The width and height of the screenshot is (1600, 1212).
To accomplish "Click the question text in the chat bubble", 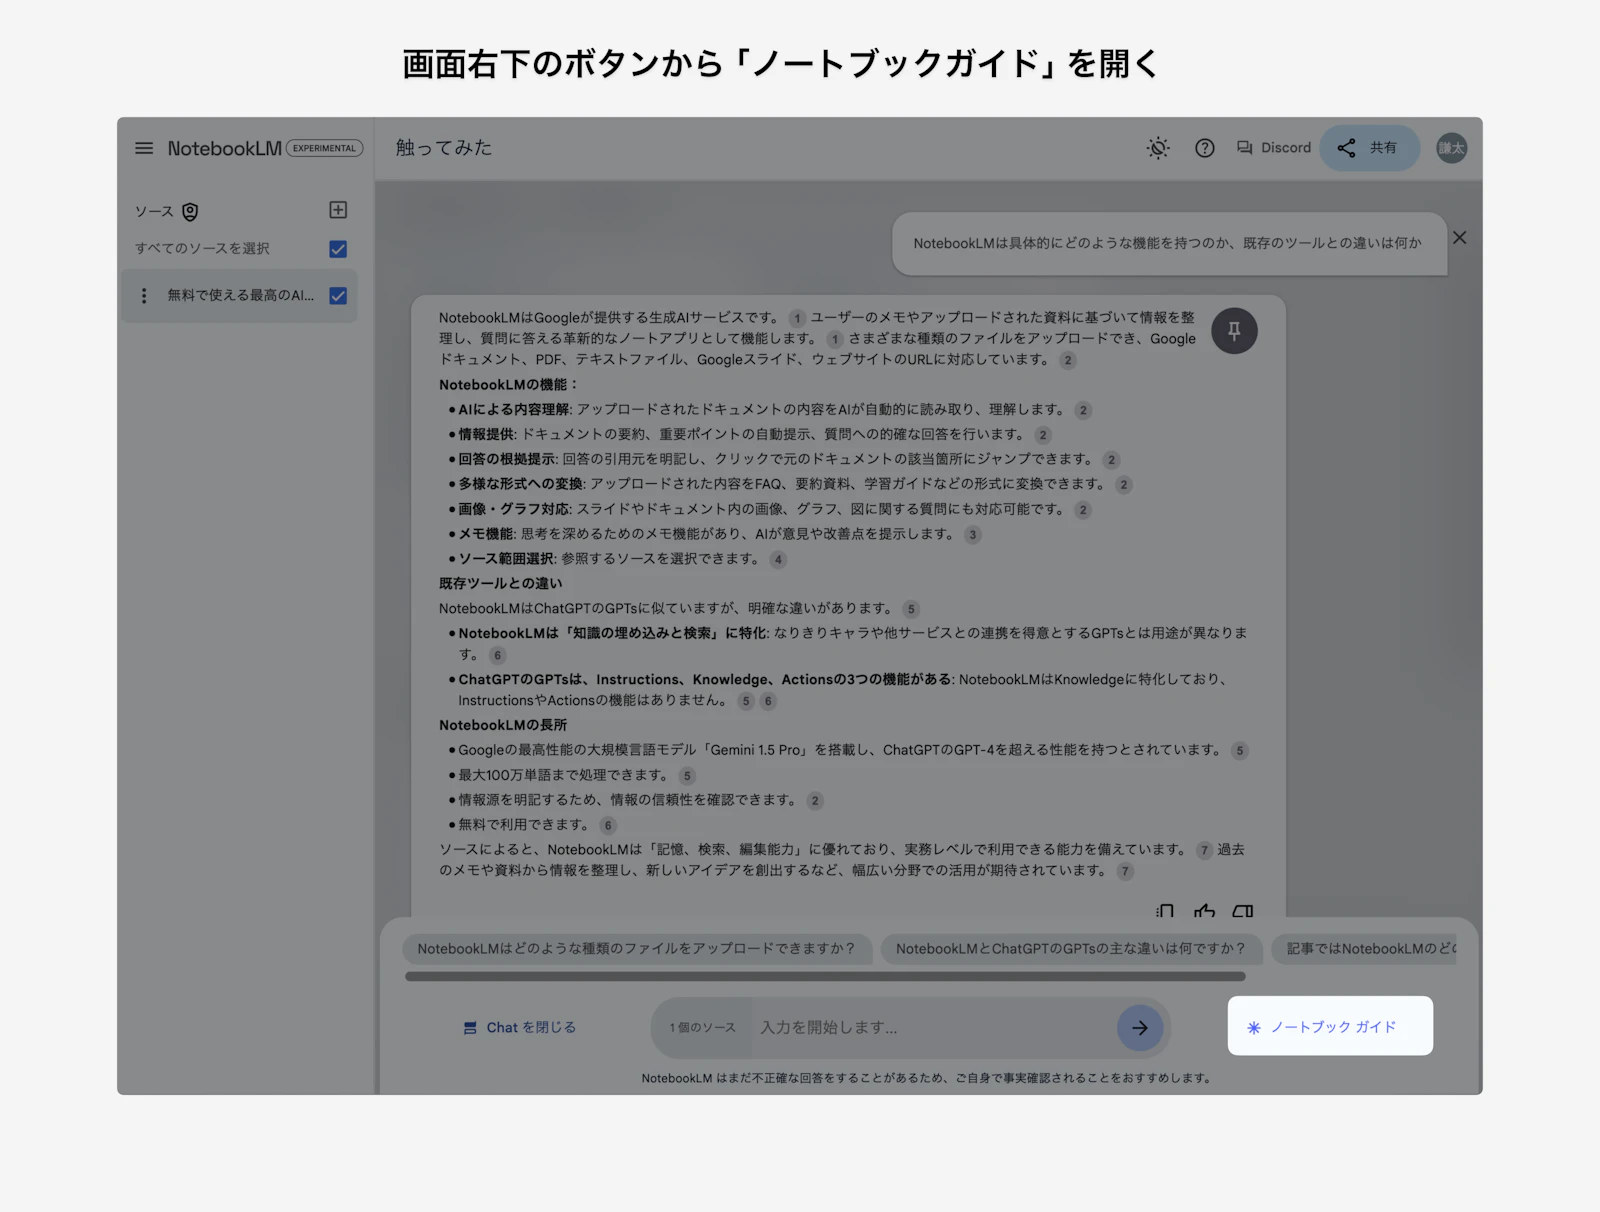I will click(1167, 243).
